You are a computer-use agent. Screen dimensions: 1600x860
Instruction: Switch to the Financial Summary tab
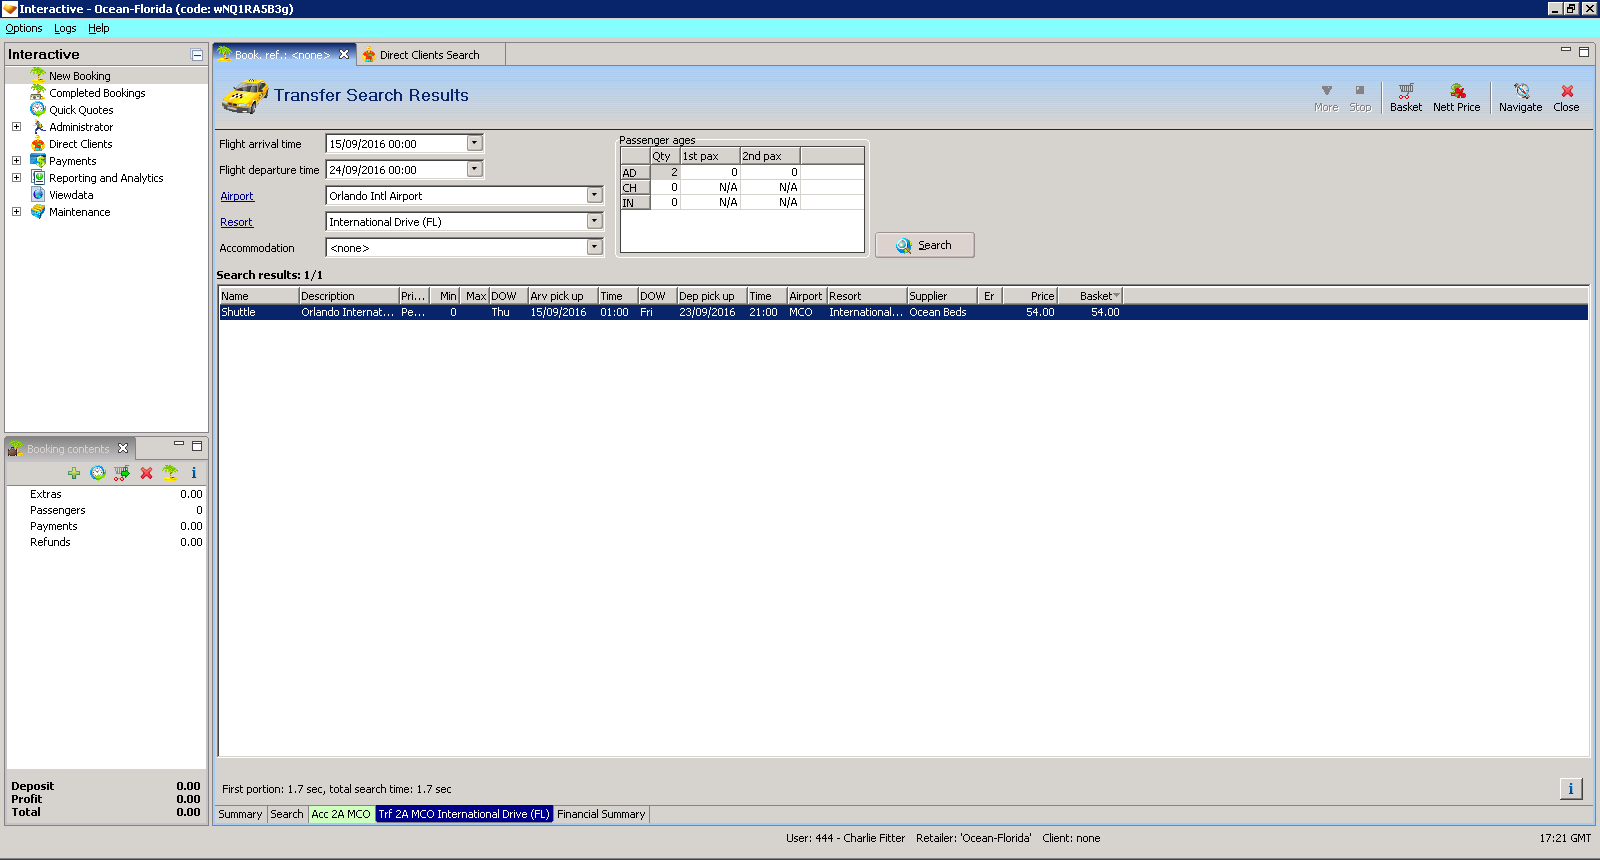[601, 814]
